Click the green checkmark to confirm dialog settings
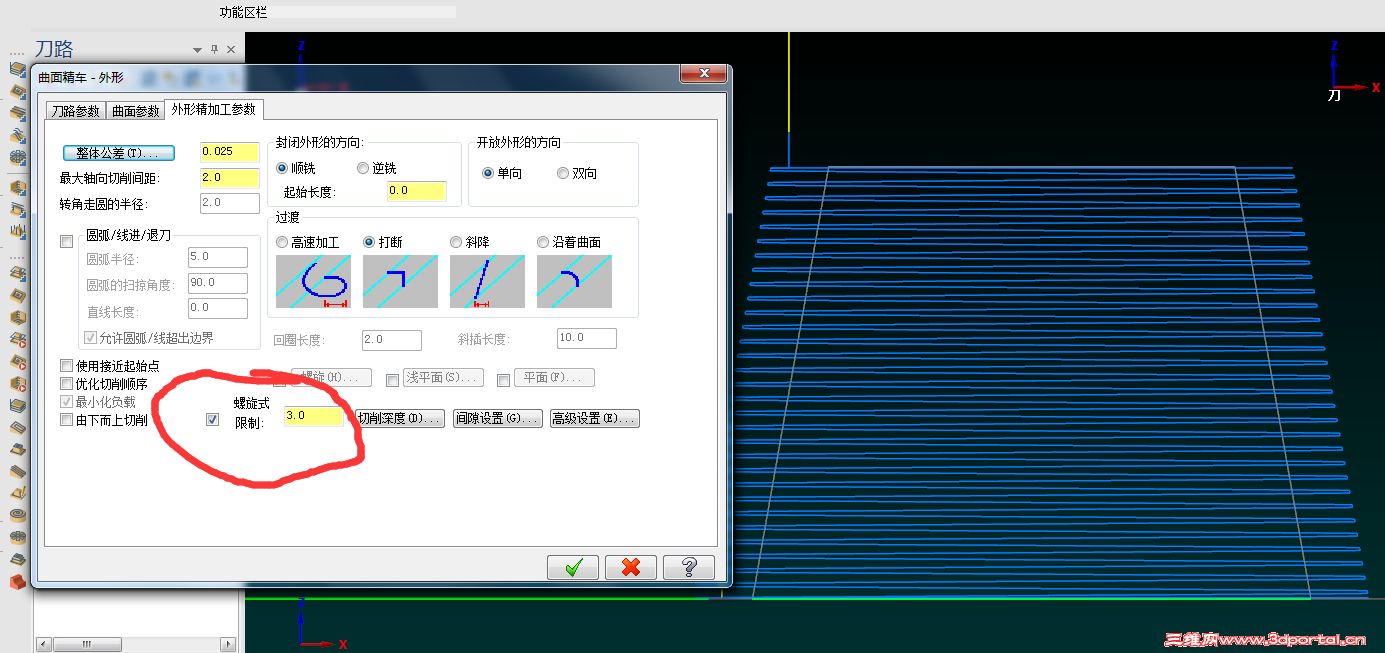Image resolution: width=1385 pixels, height=653 pixels. point(572,567)
